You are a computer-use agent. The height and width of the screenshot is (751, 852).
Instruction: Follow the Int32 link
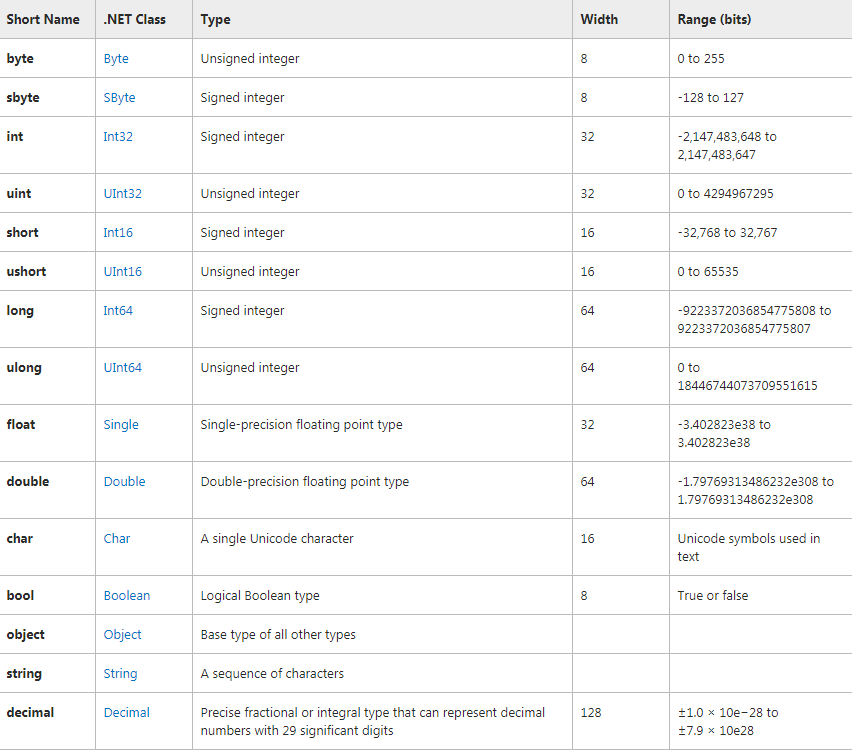coord(118,136)
